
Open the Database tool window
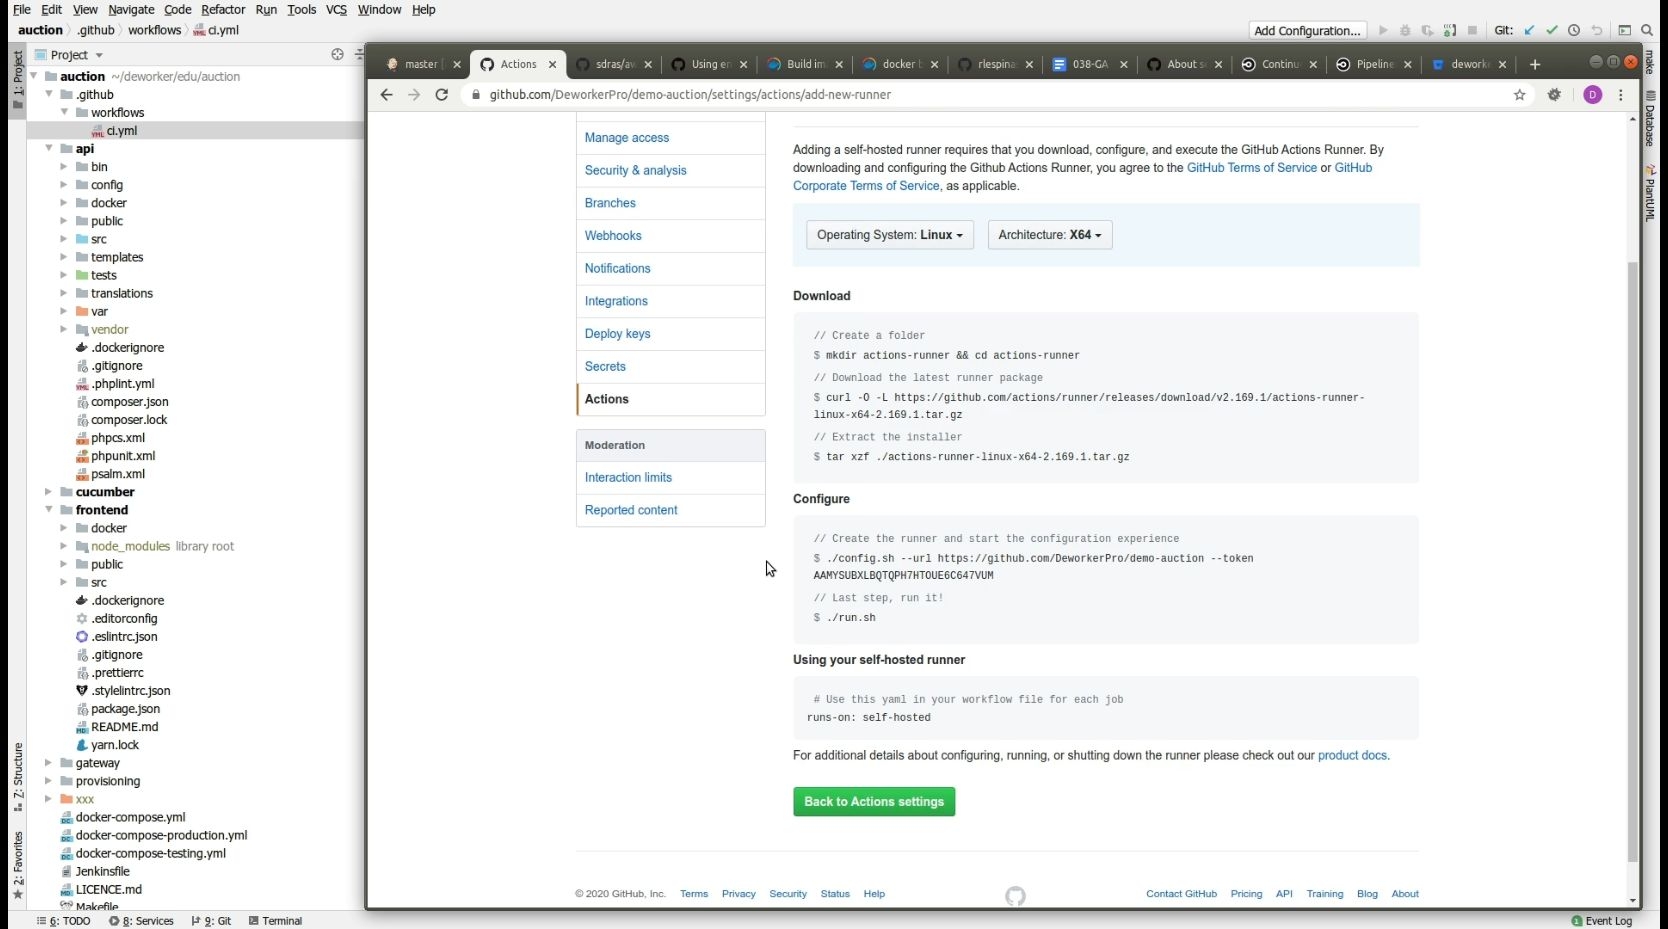(1650, 118)
